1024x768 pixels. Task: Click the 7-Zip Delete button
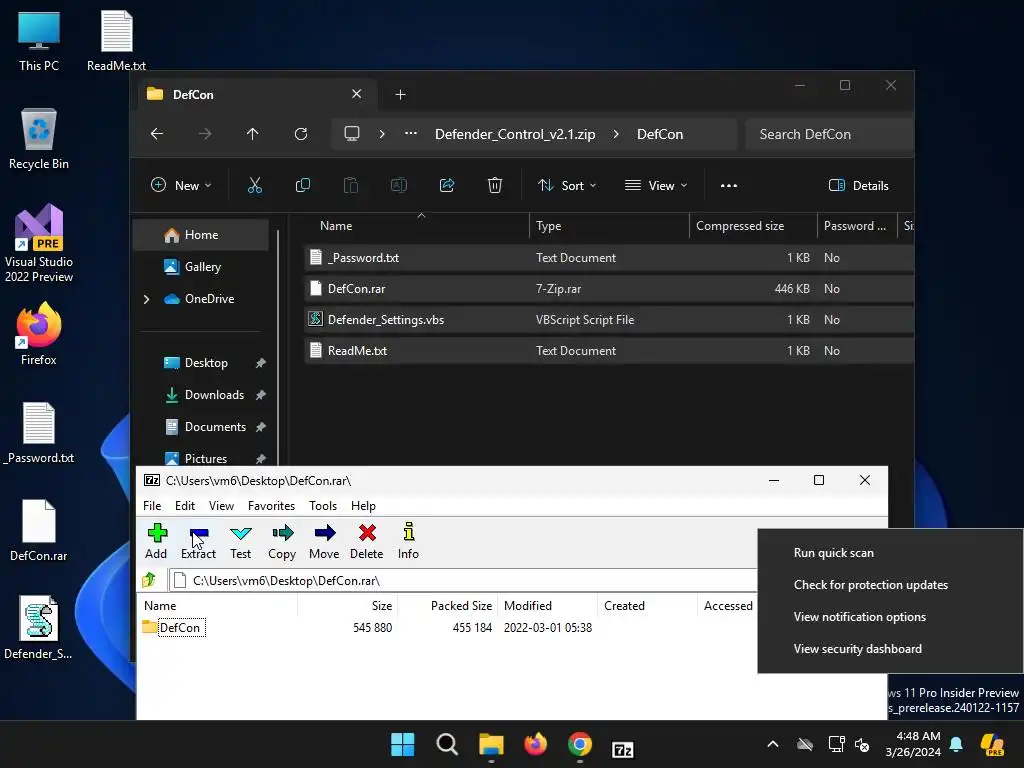[x=366, y=541]
